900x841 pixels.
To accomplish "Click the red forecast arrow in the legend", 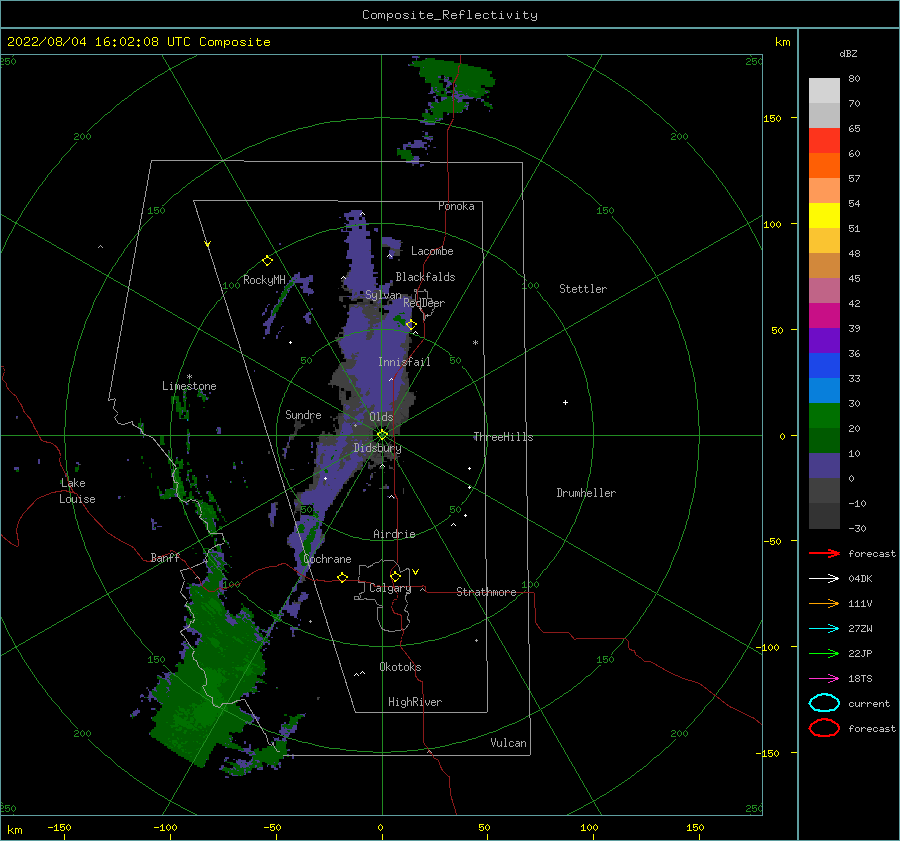I will point(824,553).
